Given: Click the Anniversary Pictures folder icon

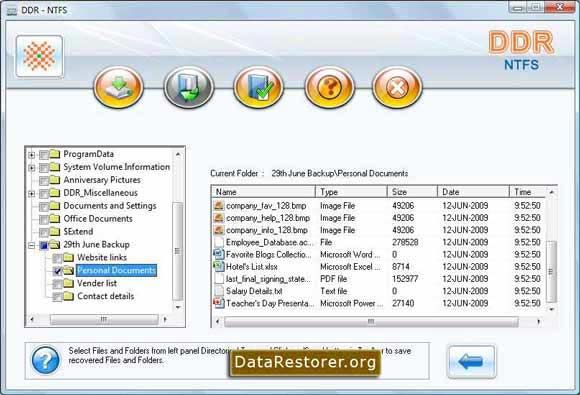Looking at the screenshot, I should 55,180.
